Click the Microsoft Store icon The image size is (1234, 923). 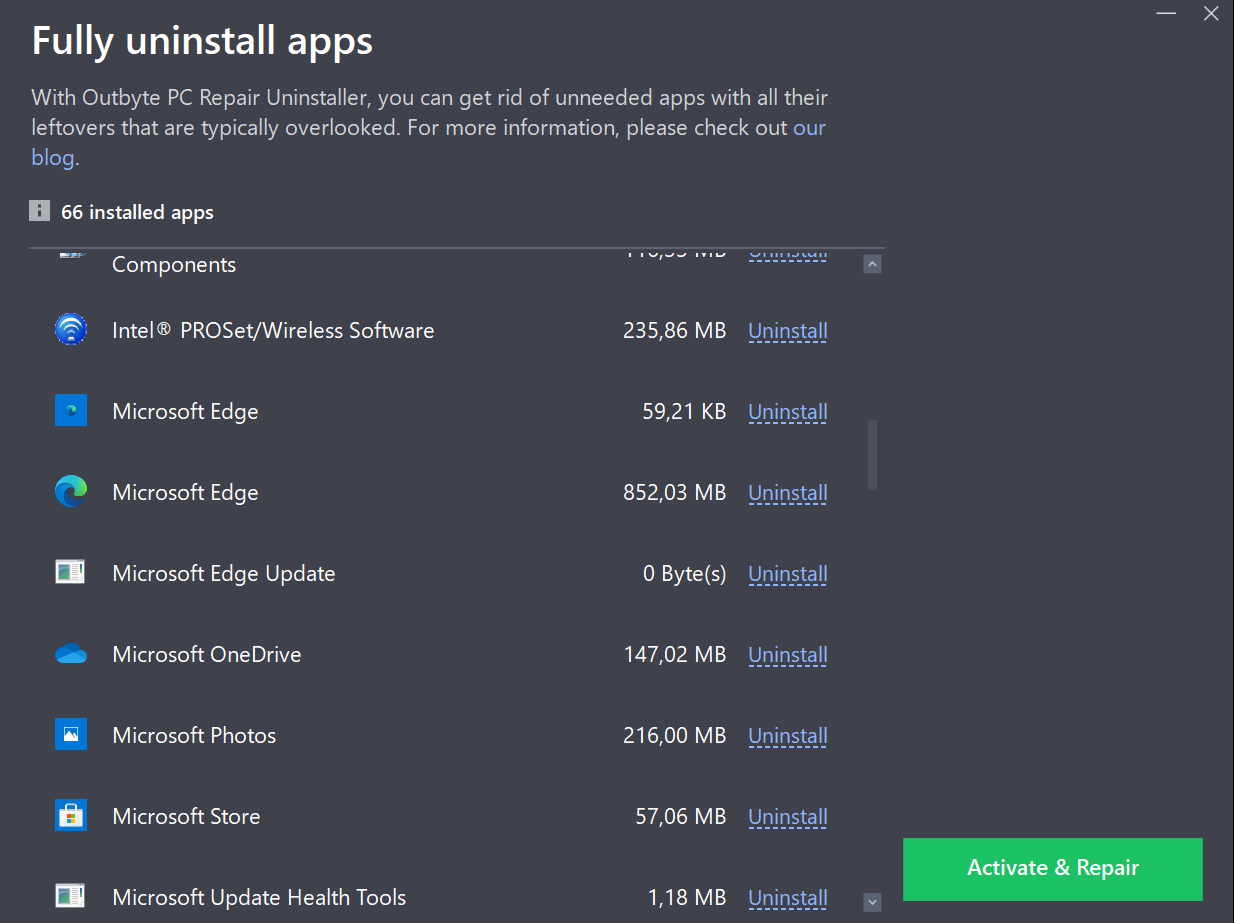[x=71, y=816]
